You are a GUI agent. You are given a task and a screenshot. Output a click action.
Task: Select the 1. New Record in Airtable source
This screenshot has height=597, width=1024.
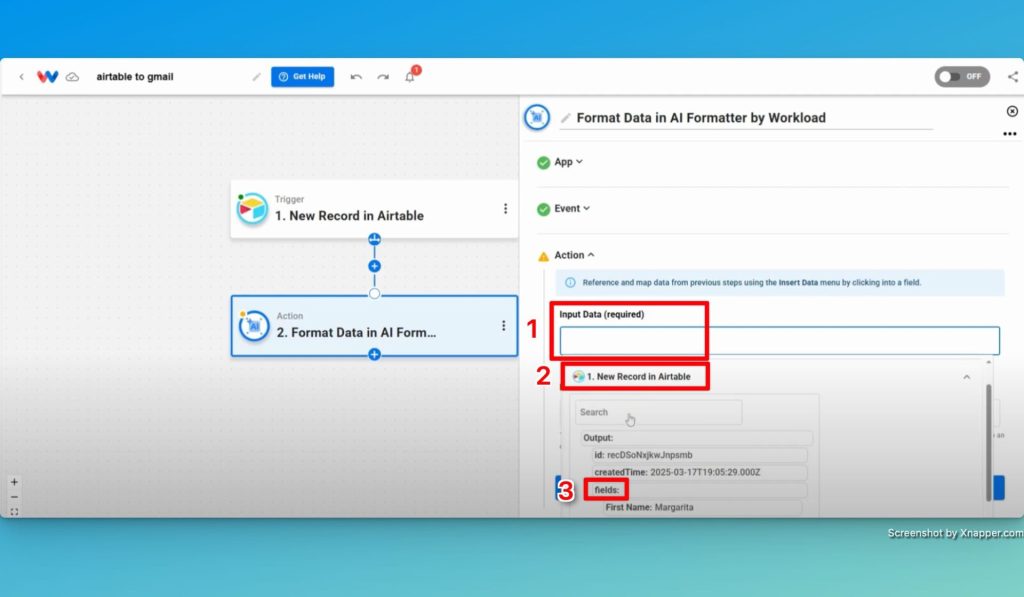pos(631,377)
